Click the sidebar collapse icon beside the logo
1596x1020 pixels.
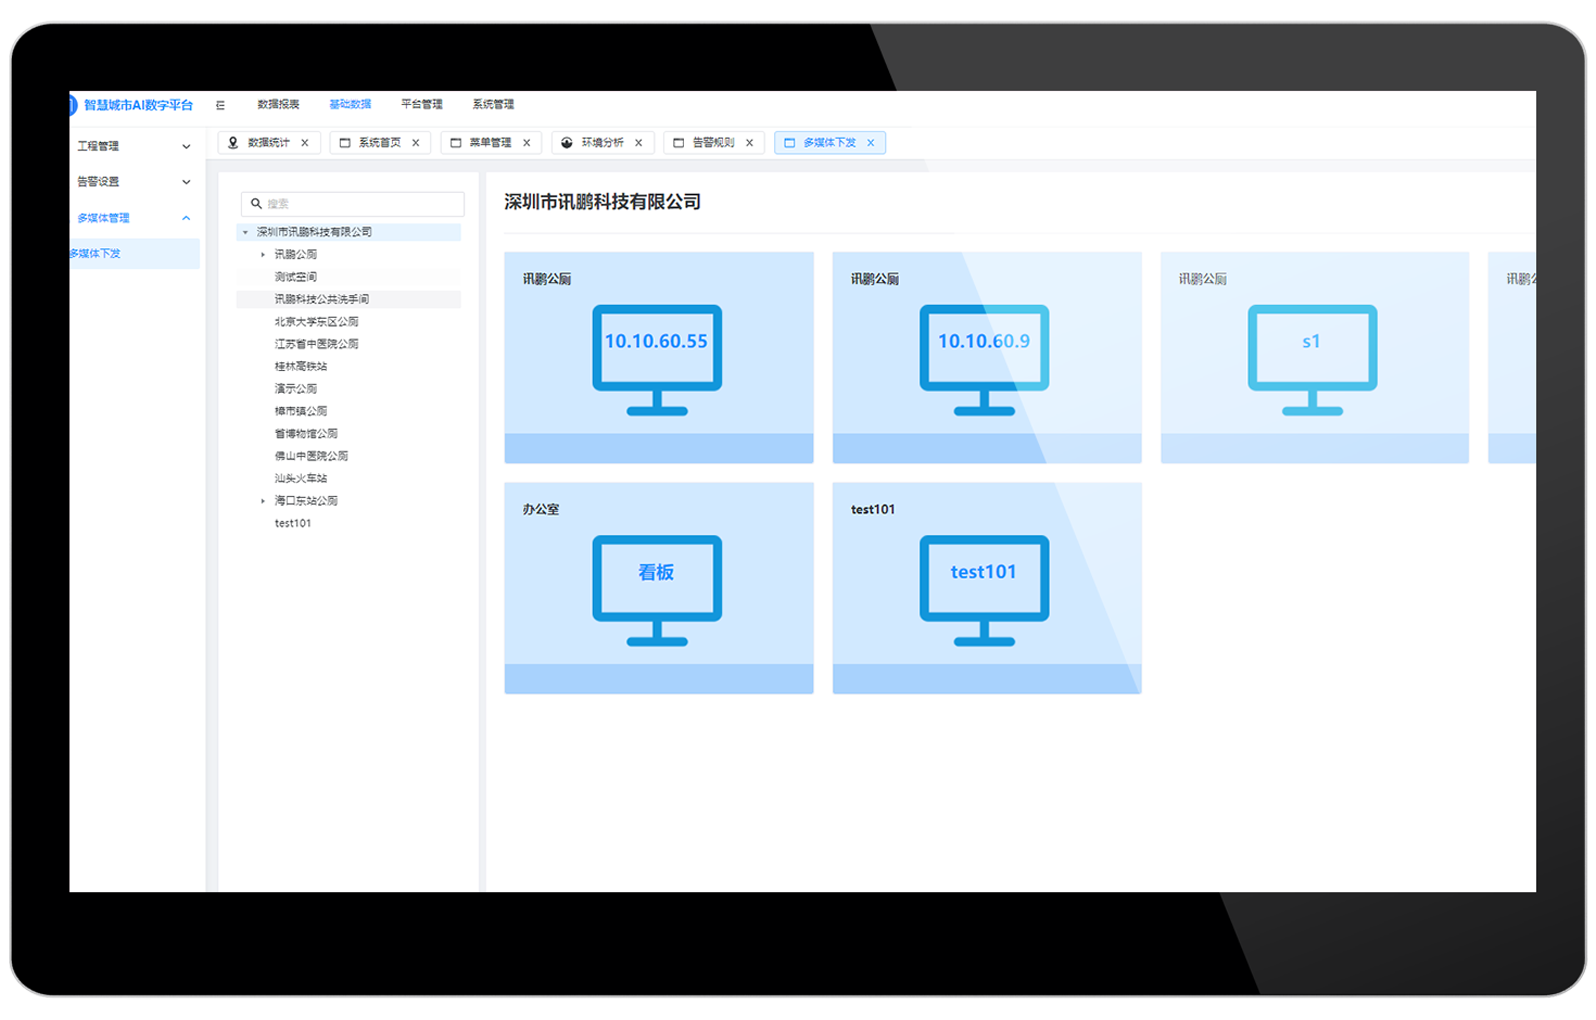pyautogui.click(x=220, y=105)
